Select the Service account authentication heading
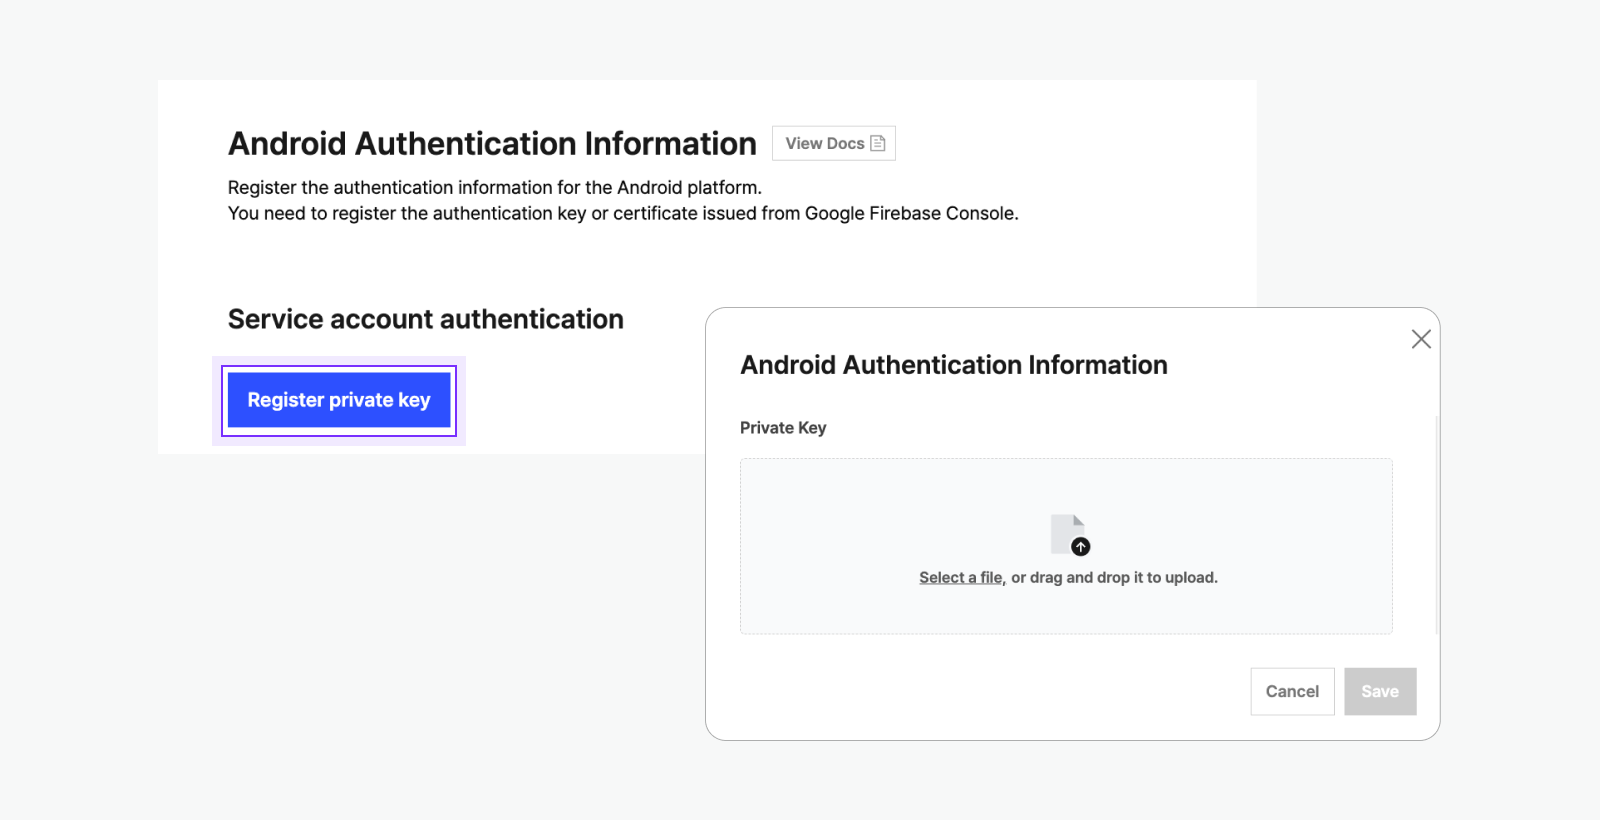The height and width of the screenshot is (820, 1600). 425,319
